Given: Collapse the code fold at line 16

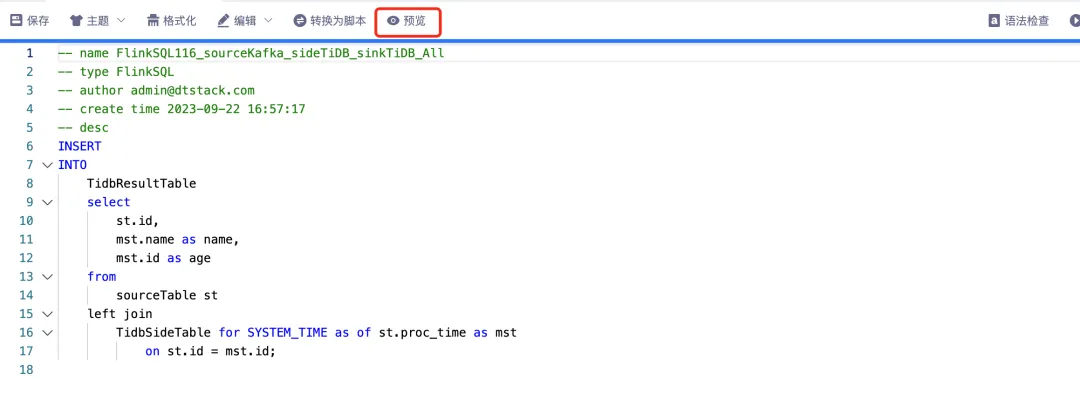Looking at the screenshot, I should pyautogui.click(x=47, y=333).
